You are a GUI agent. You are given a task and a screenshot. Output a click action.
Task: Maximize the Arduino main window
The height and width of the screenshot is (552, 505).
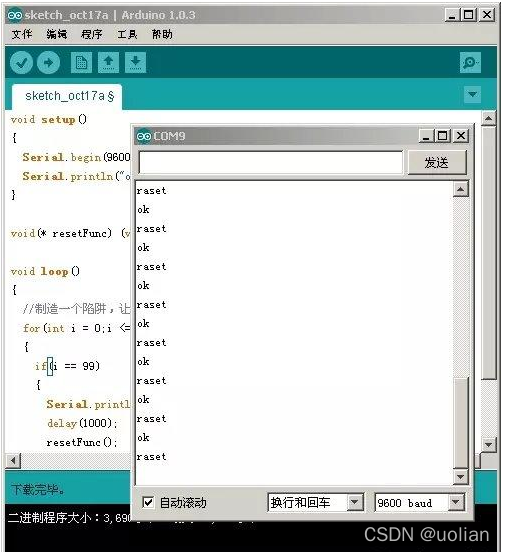coord(469,15)
